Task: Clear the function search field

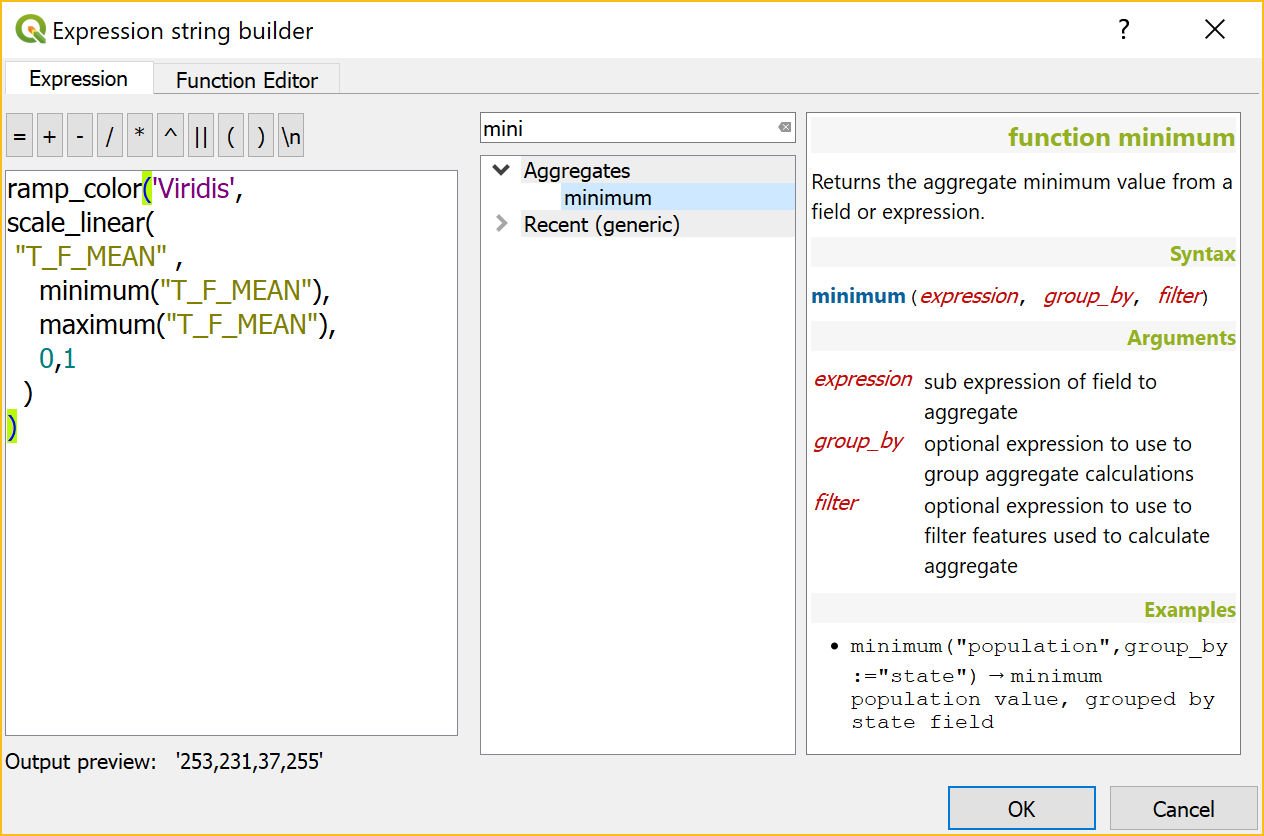Action: coord(784,128)
